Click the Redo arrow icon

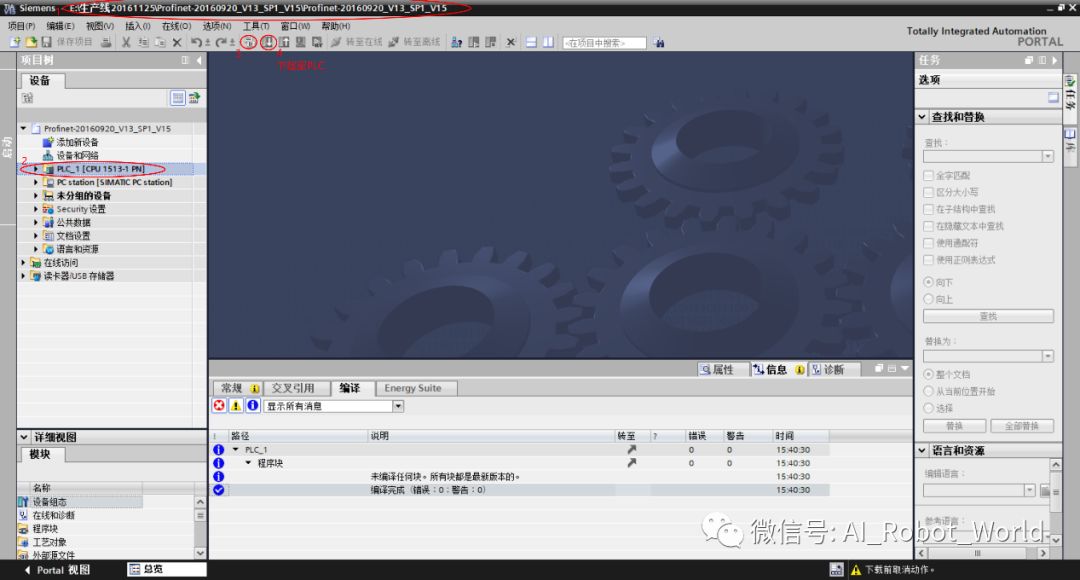(x=221, y=42)
